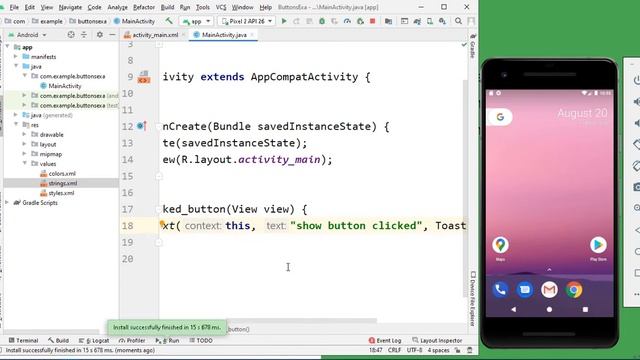Open Play Store on emulator home screen
This screenshot has width=640, height=360.
pos(598,245)
